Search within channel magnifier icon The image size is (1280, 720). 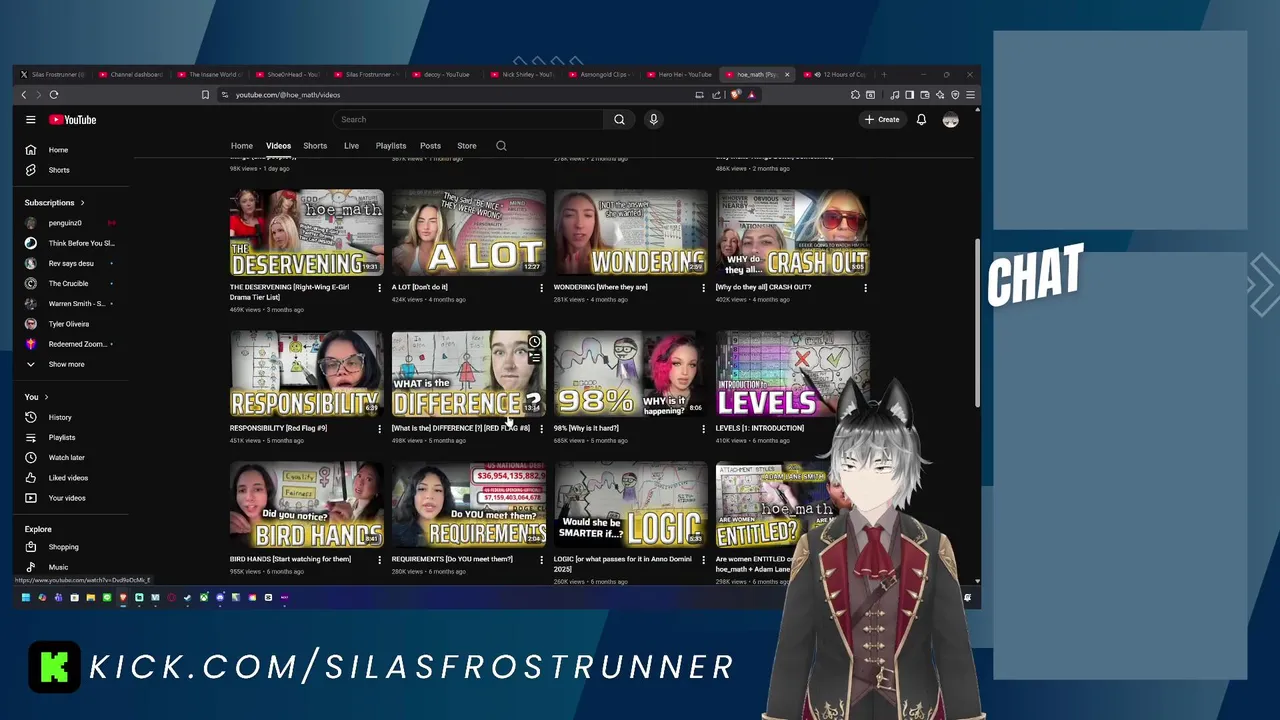(x=501, y=146)
